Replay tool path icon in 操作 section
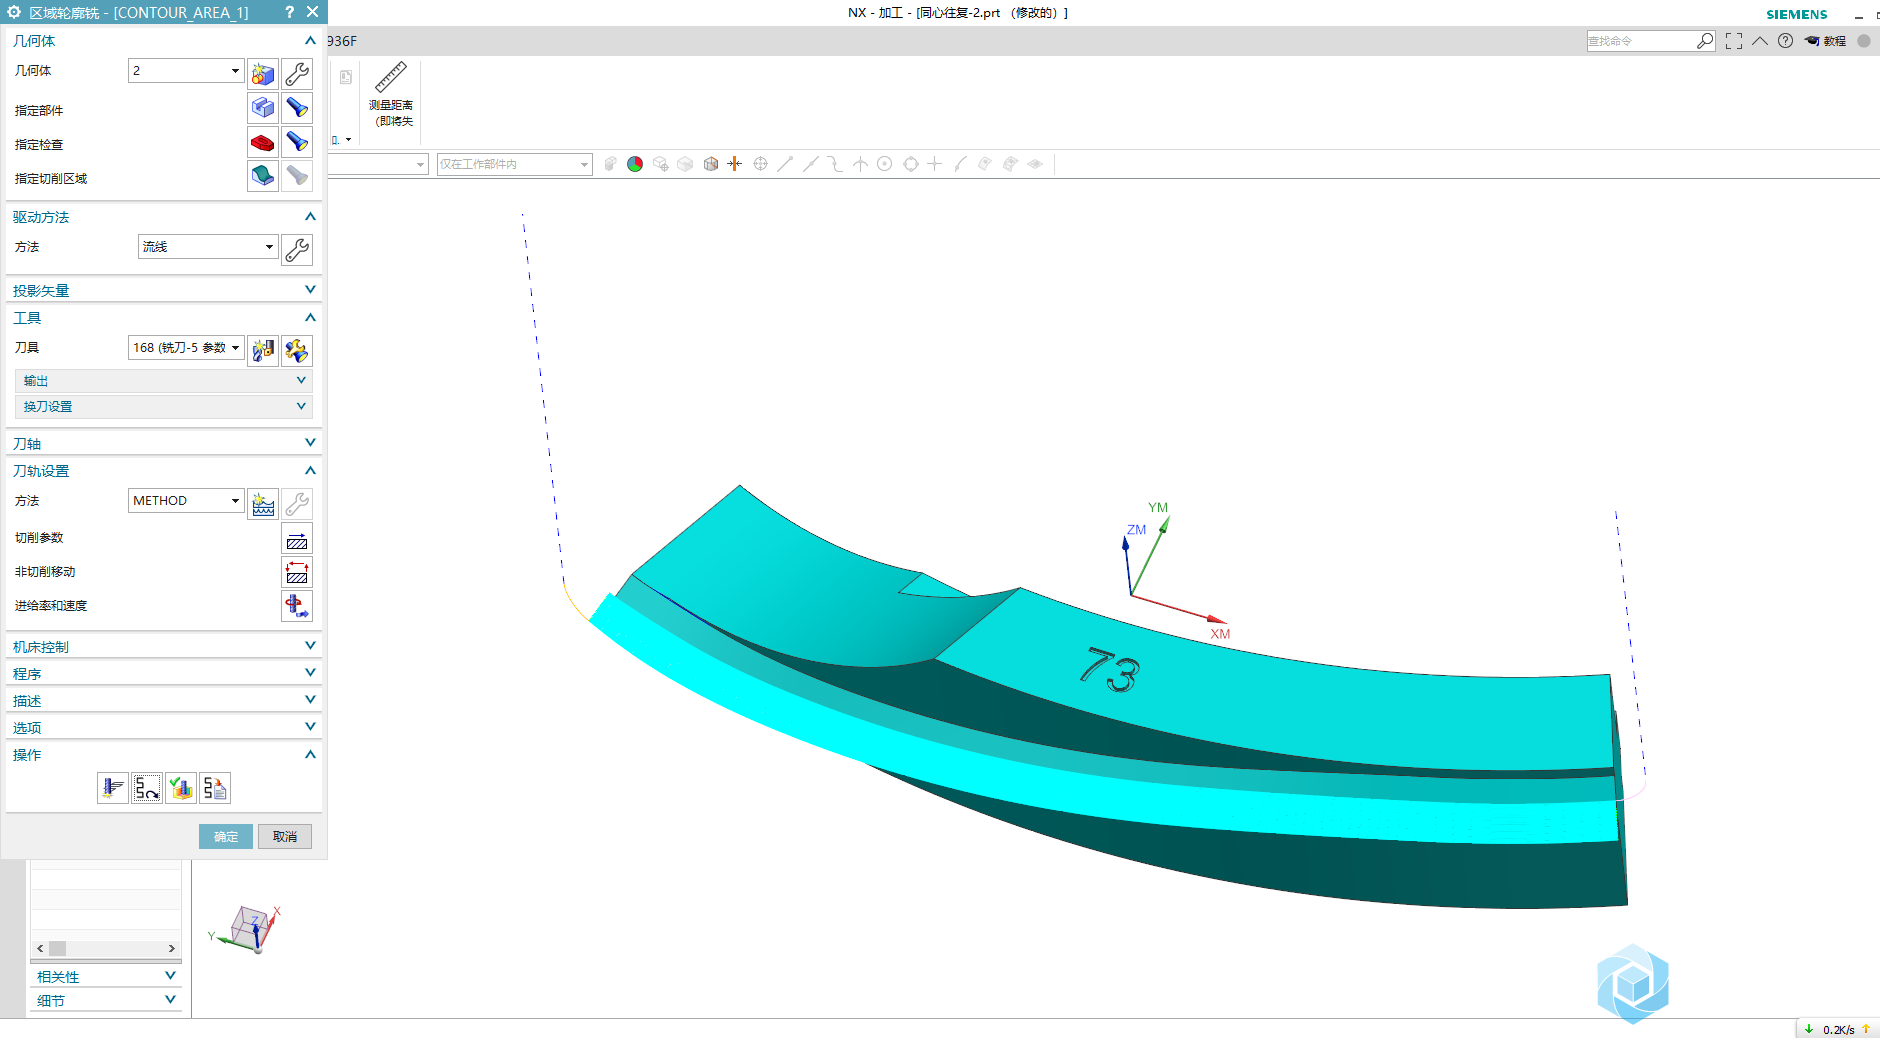1880x1038 pixels. 147,788
